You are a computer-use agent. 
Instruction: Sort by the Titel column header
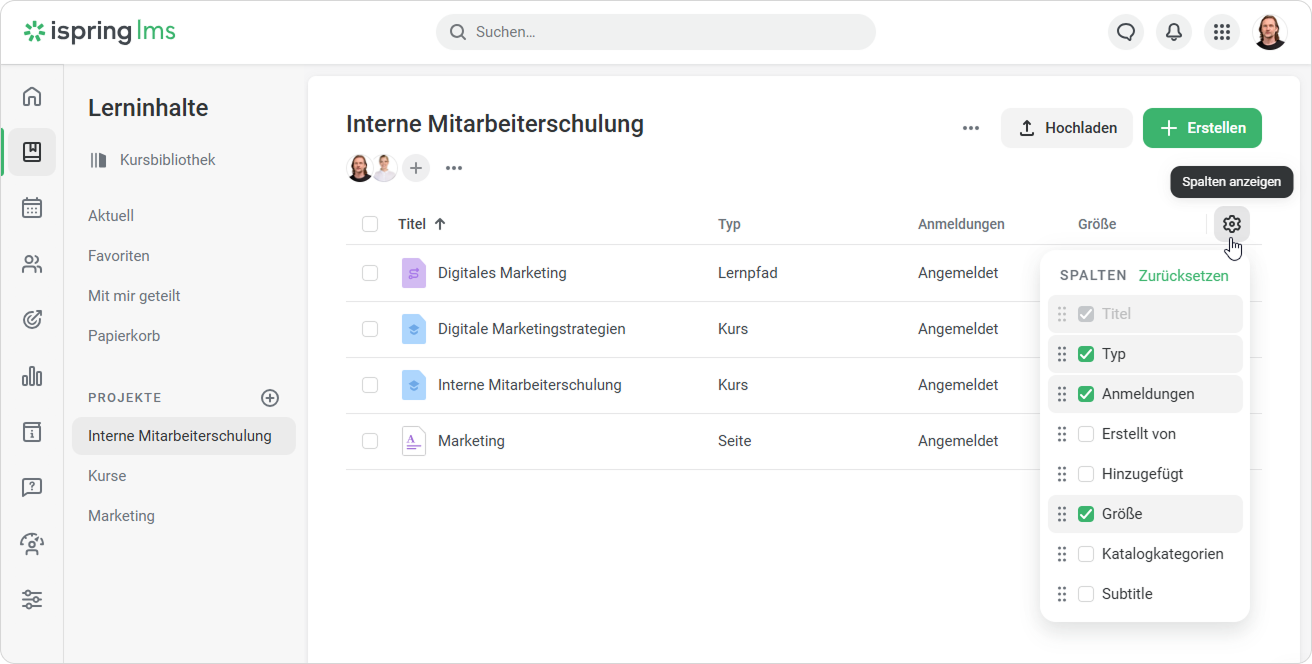tap(412, 224)
